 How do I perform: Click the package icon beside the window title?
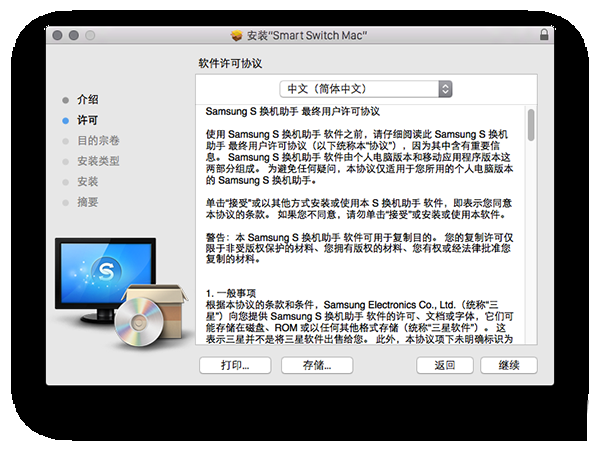pos(236,36)
